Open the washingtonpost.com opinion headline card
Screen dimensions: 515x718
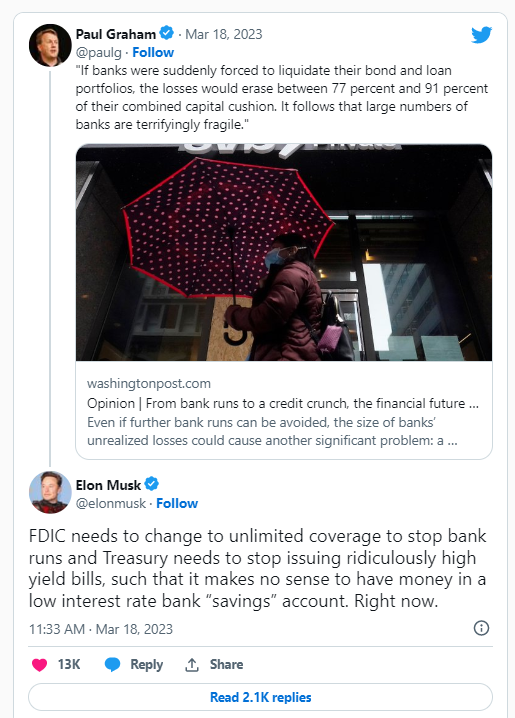point(284,411)
